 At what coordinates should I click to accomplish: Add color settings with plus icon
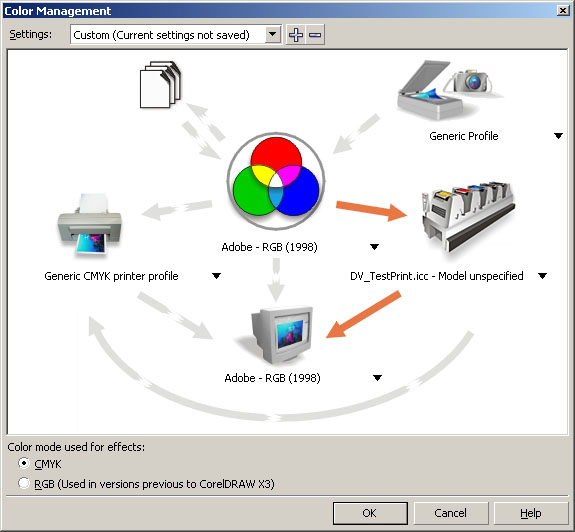[296, 35]
